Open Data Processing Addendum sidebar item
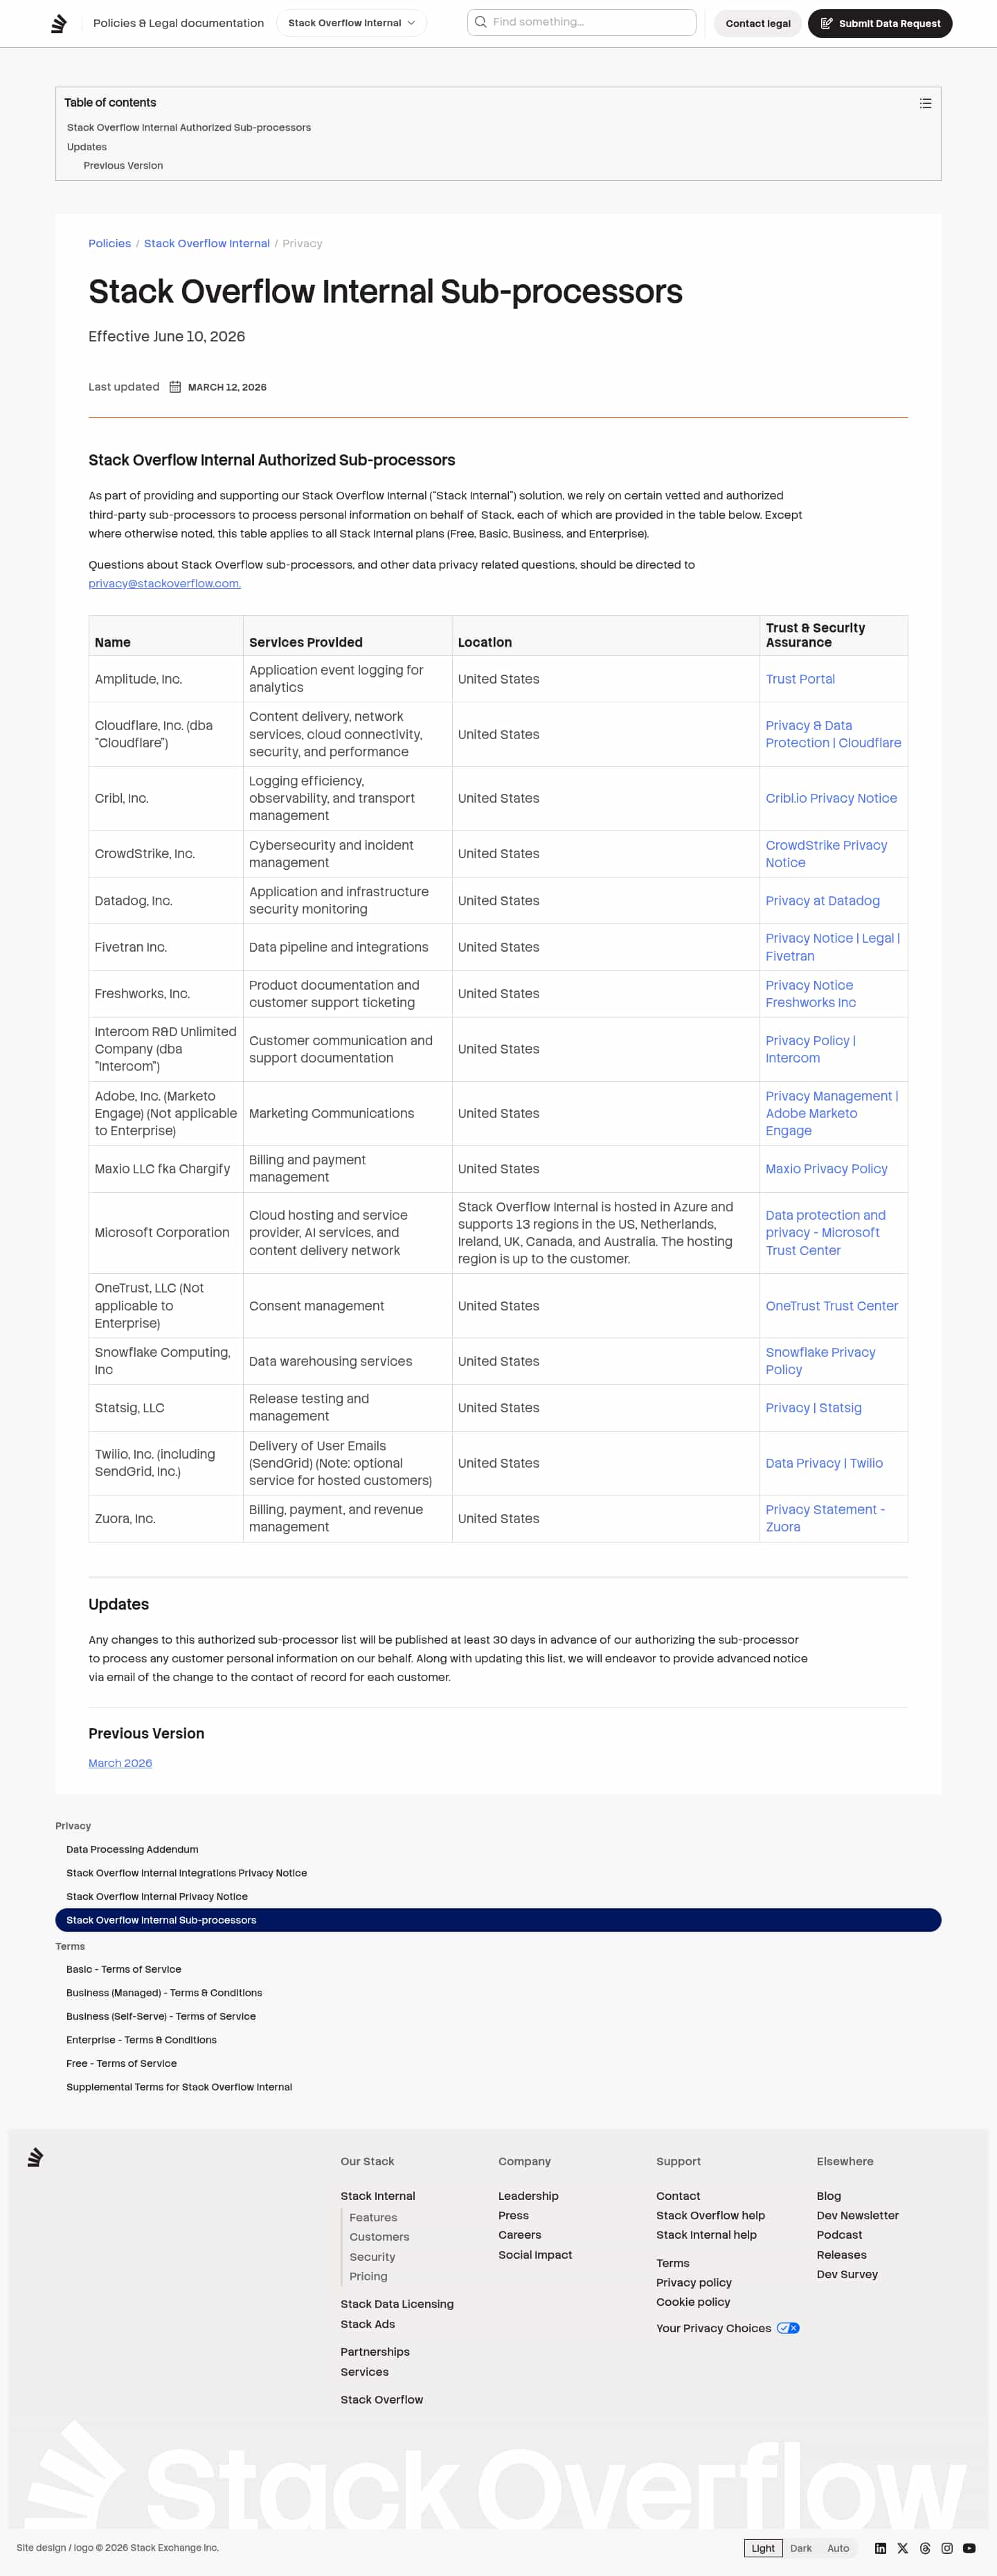 (132, 1849)
